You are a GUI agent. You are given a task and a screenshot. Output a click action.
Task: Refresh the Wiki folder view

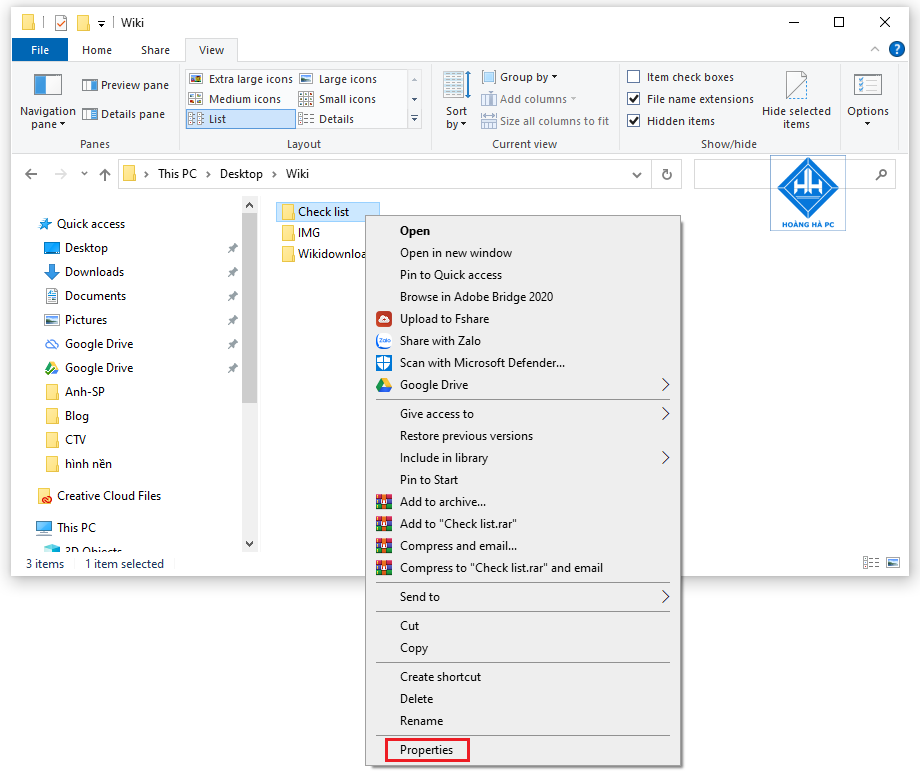pyautogui.click(x=667, y=174)
